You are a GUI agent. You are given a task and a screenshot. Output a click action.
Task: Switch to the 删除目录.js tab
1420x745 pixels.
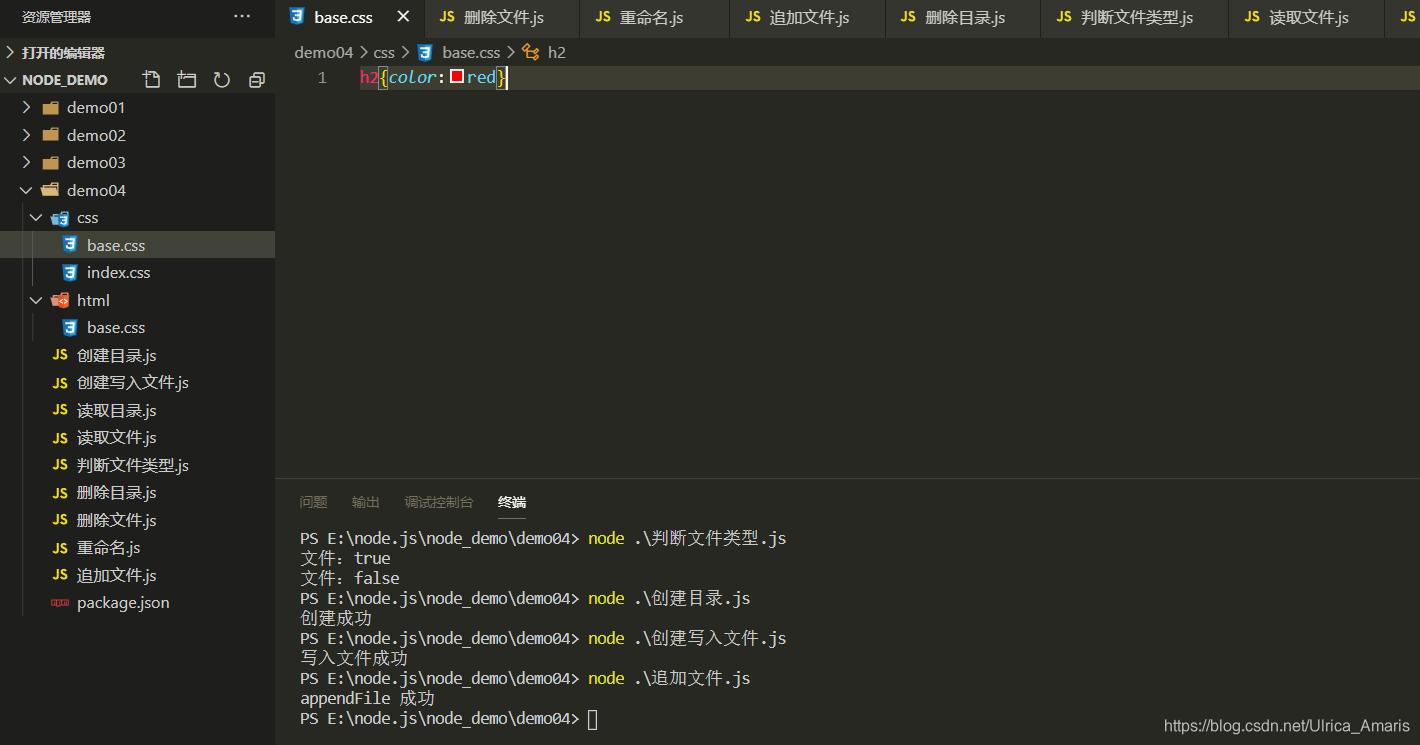[963, 18]
